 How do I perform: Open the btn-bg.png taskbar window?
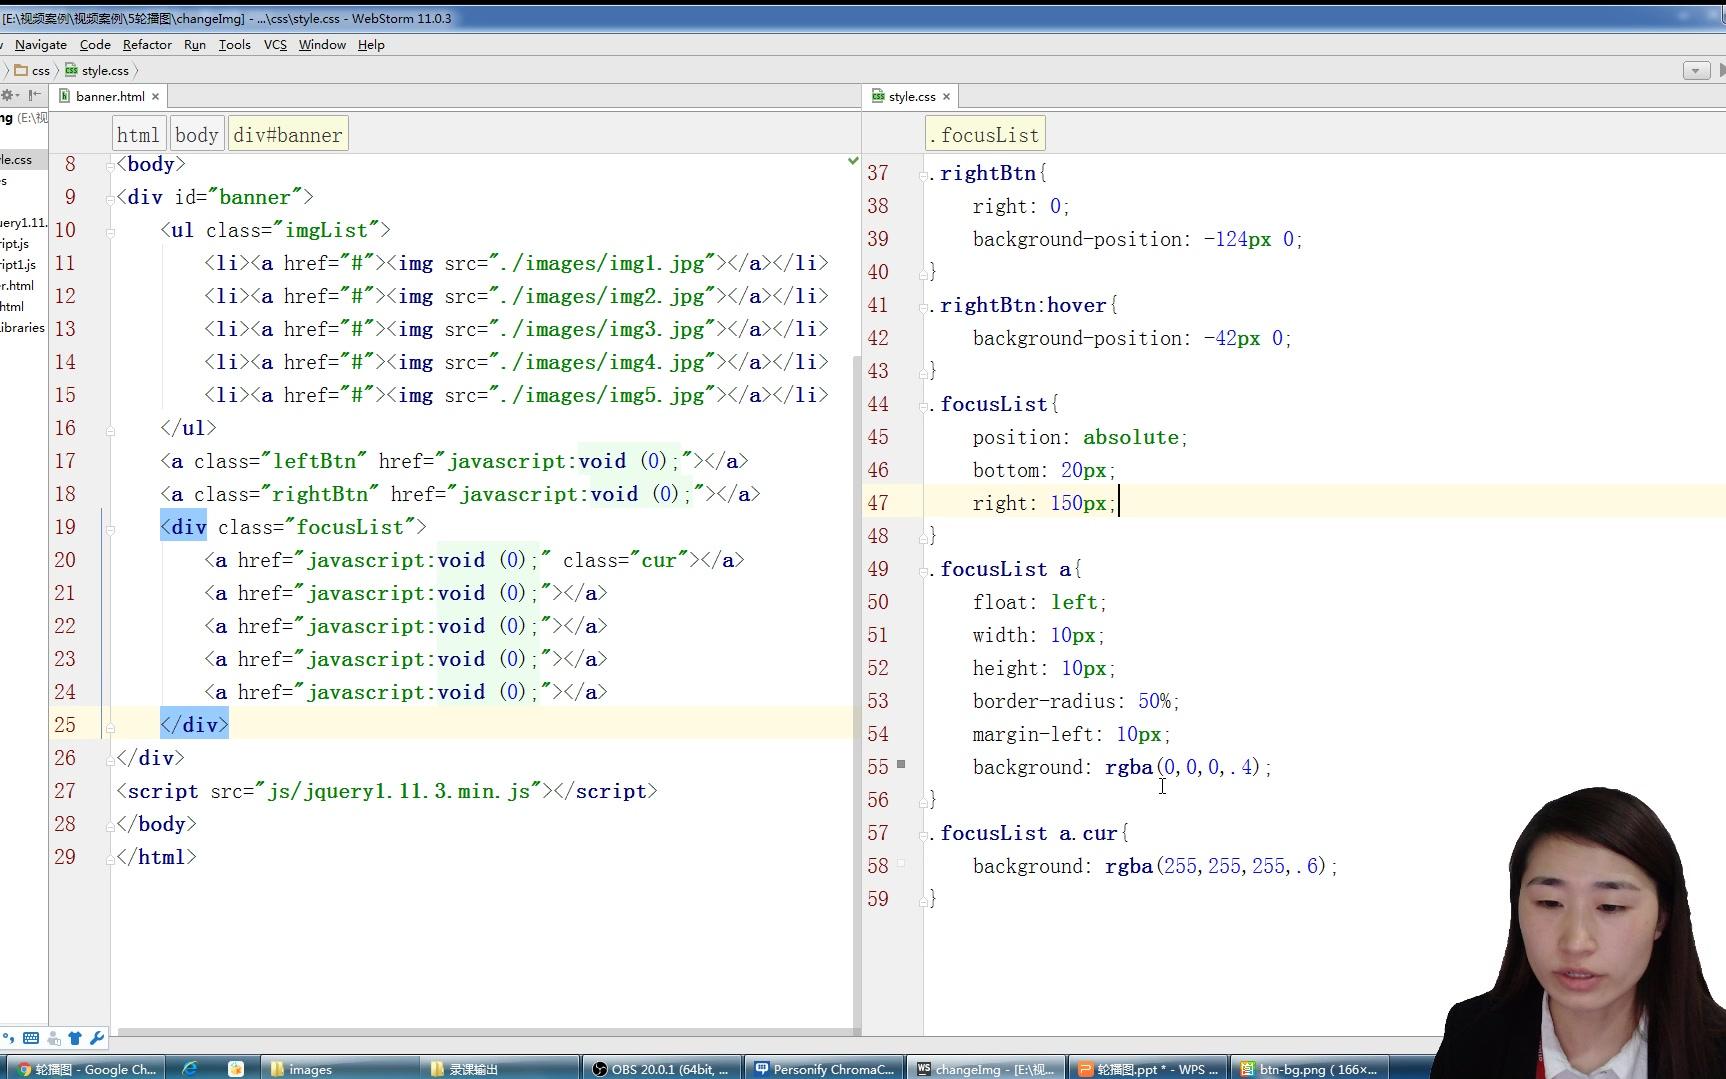pyautogui.click(x=1312, y=1068)
